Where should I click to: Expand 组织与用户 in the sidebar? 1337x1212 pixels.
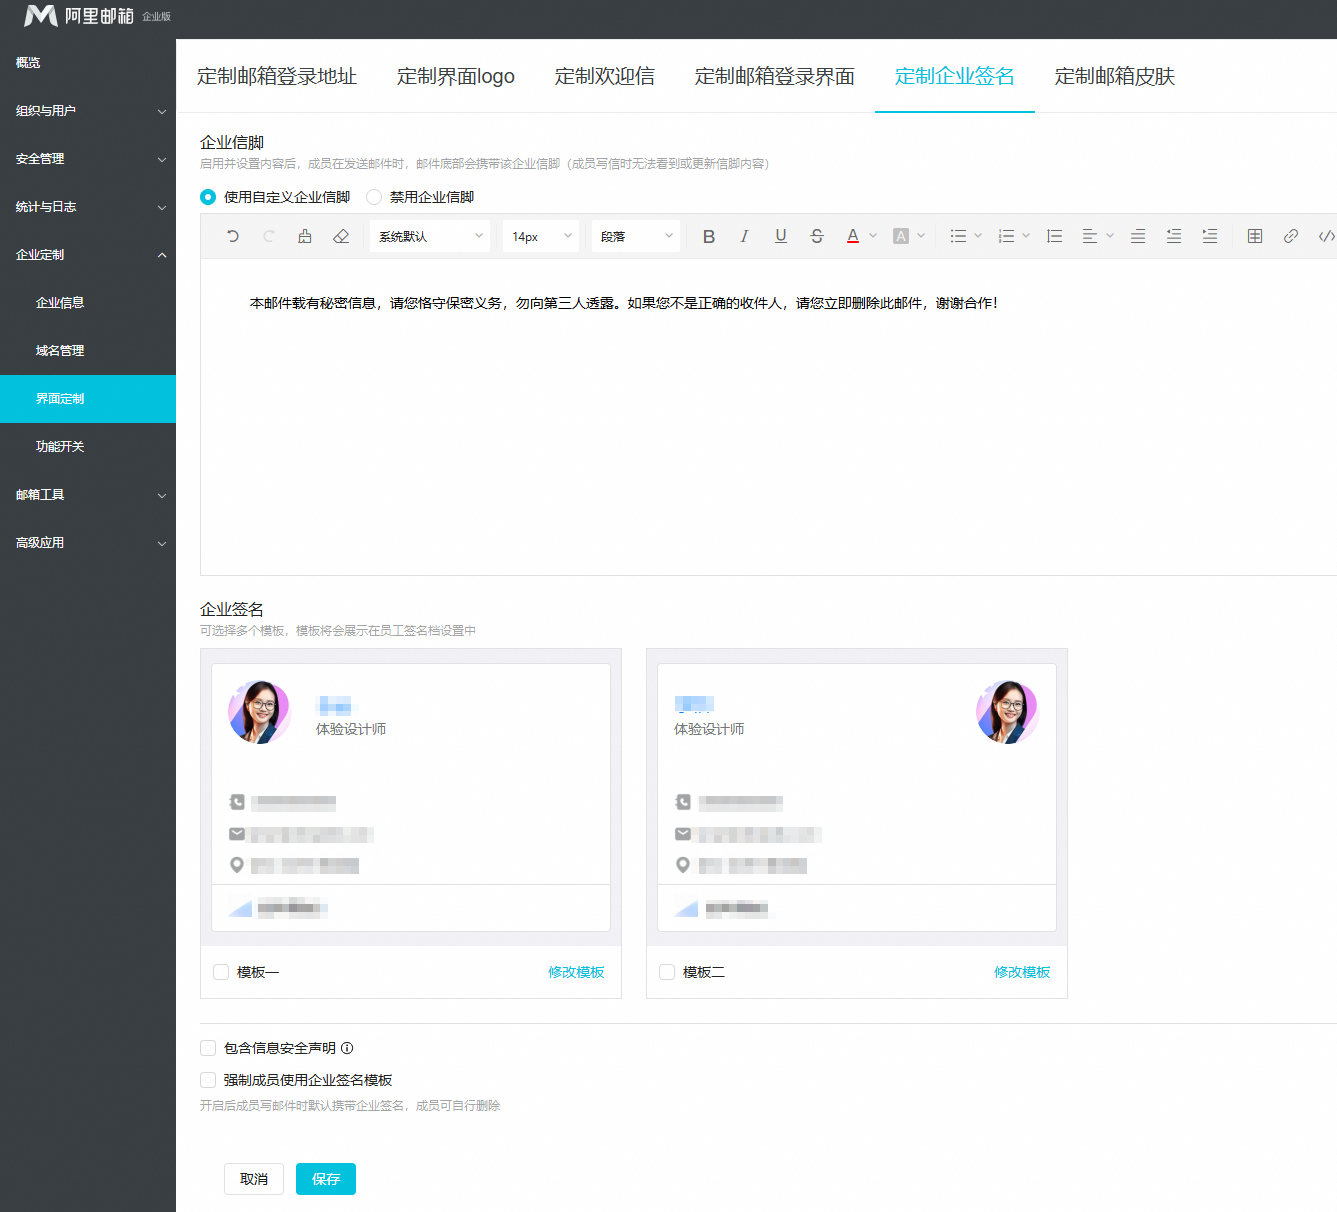click(88, 111)
